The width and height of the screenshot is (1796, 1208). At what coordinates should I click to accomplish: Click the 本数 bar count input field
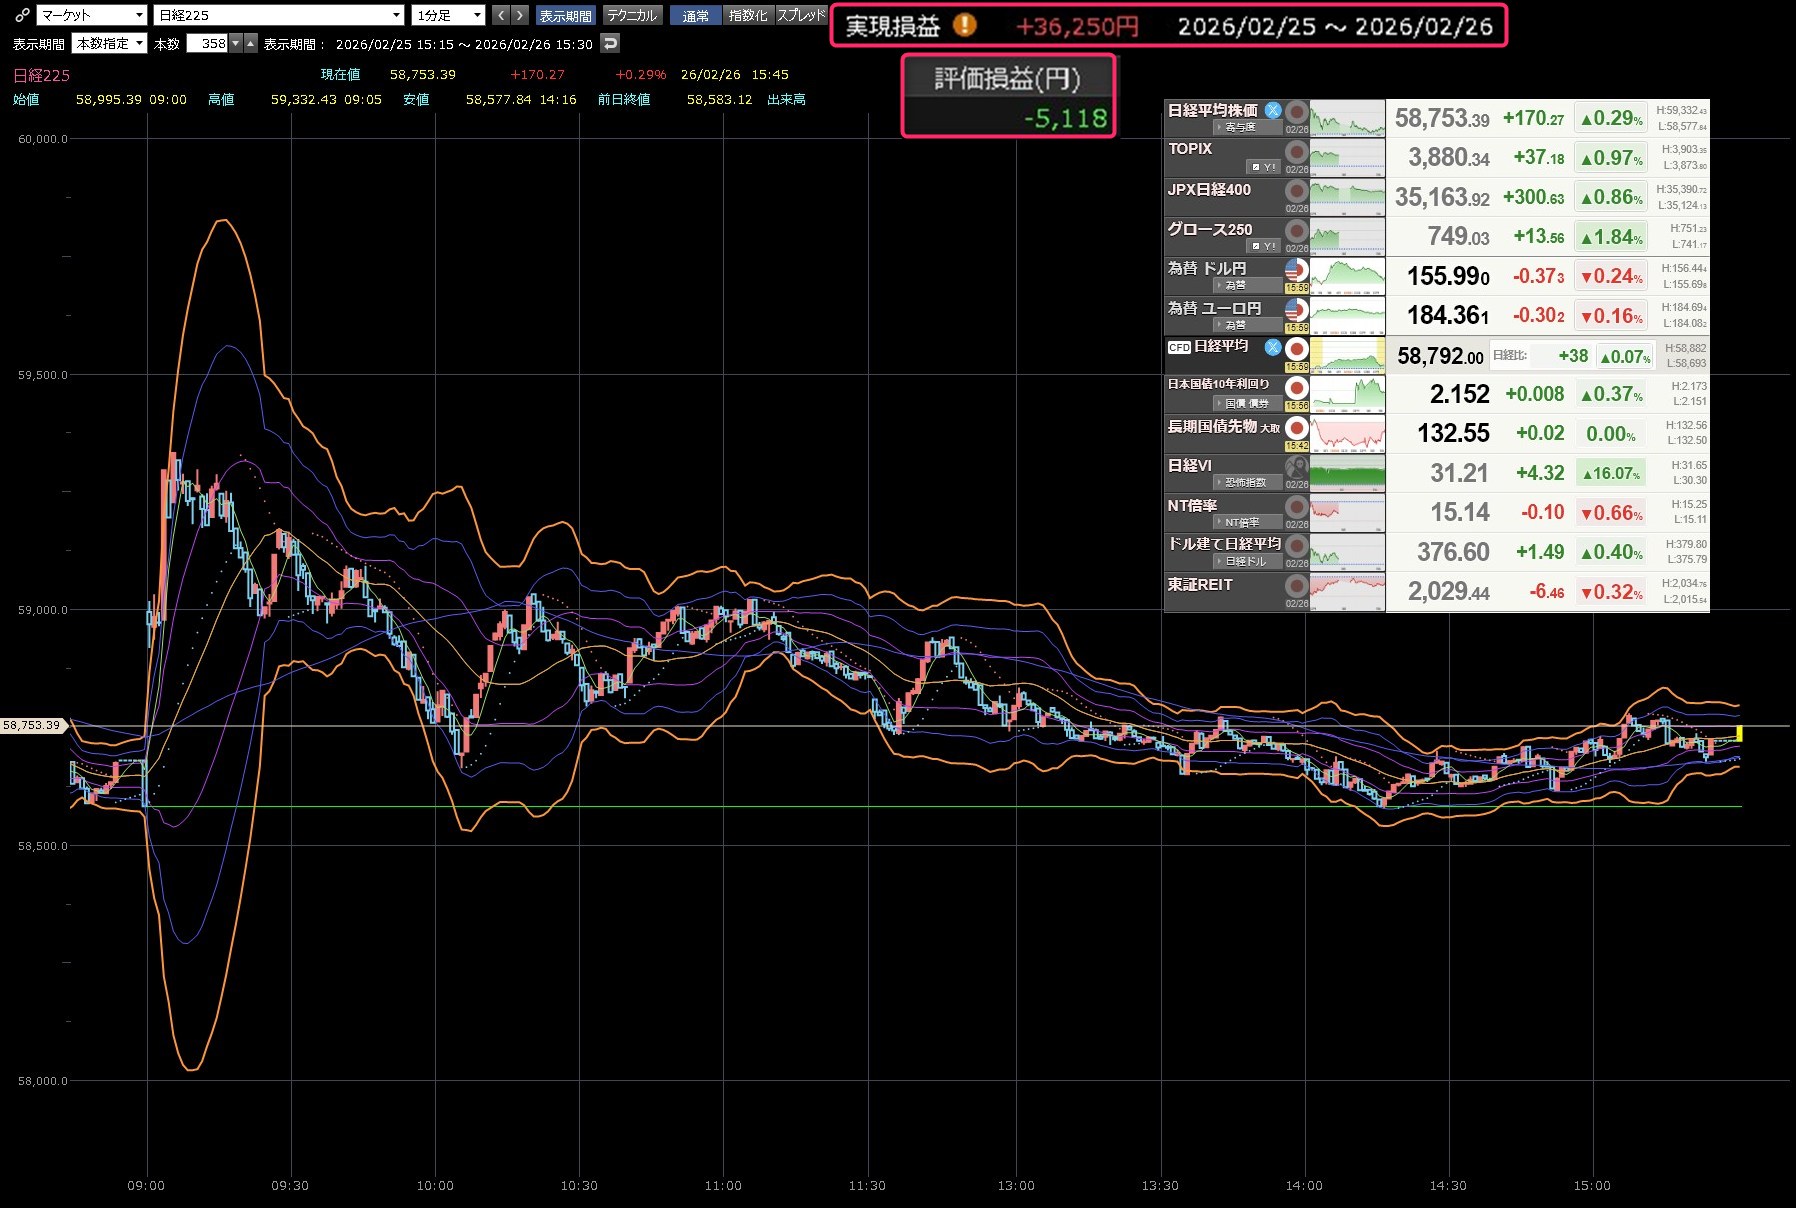coord(208,43)
